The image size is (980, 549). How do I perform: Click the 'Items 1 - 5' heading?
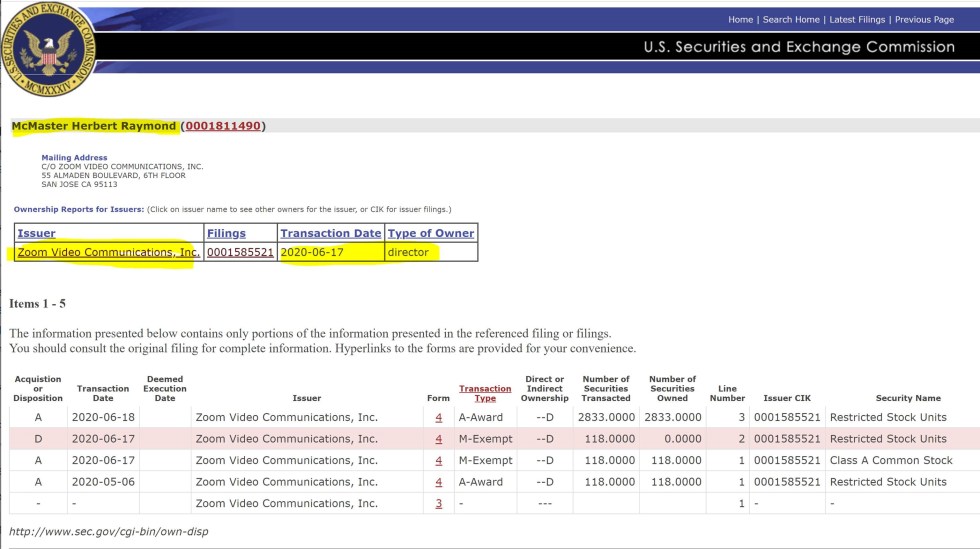pos(37,304)
